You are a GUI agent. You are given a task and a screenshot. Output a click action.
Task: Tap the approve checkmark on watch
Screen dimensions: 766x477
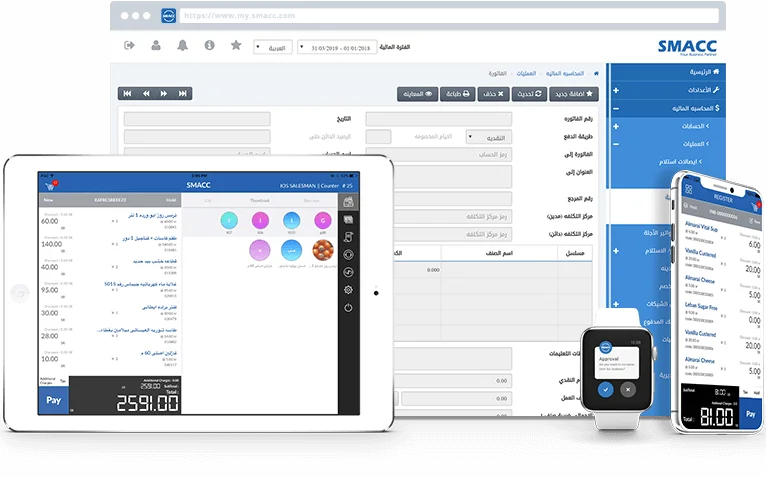pos(606,390)
